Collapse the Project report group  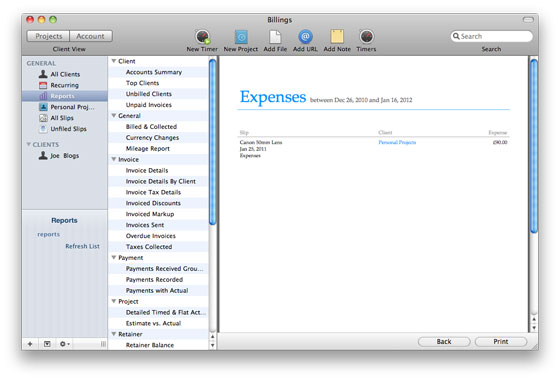[114, 301]
